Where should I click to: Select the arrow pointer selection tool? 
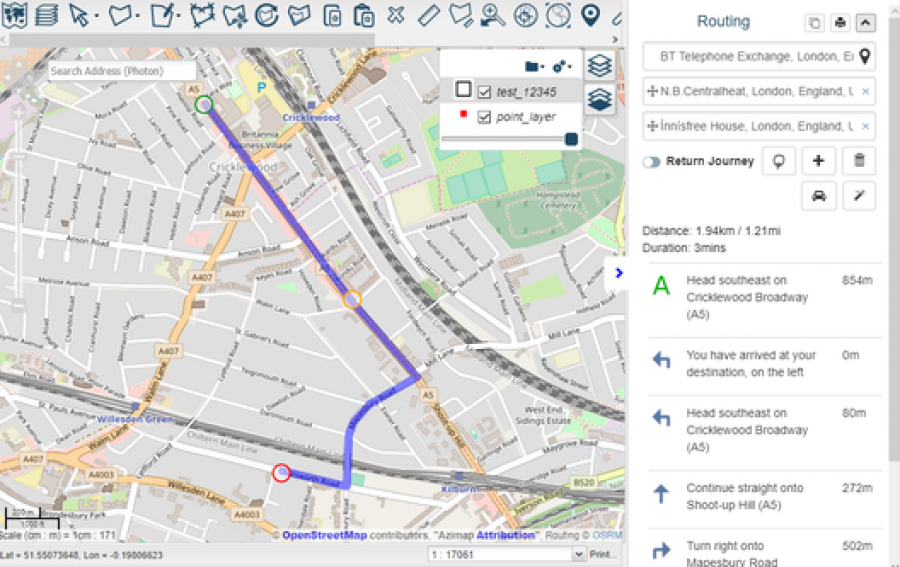[x=78, y=15]
